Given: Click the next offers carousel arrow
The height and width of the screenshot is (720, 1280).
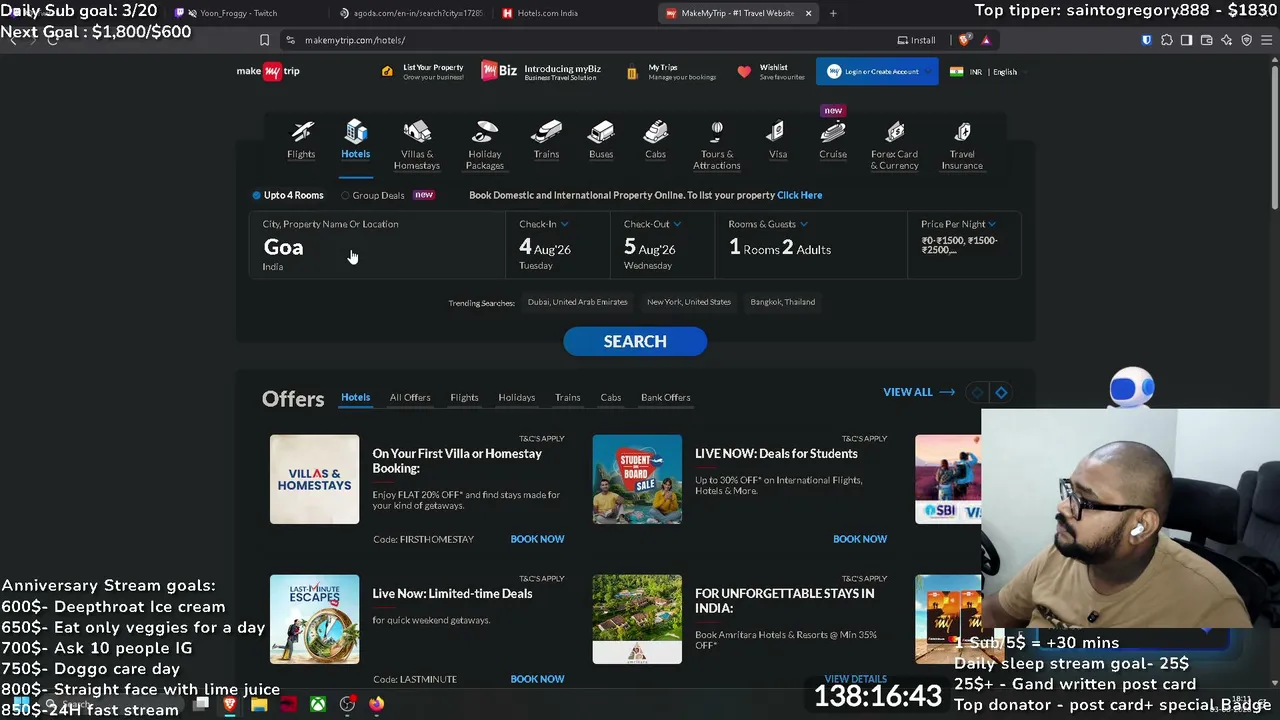Looking at the screenshot, I should [x=1001, y=393].
